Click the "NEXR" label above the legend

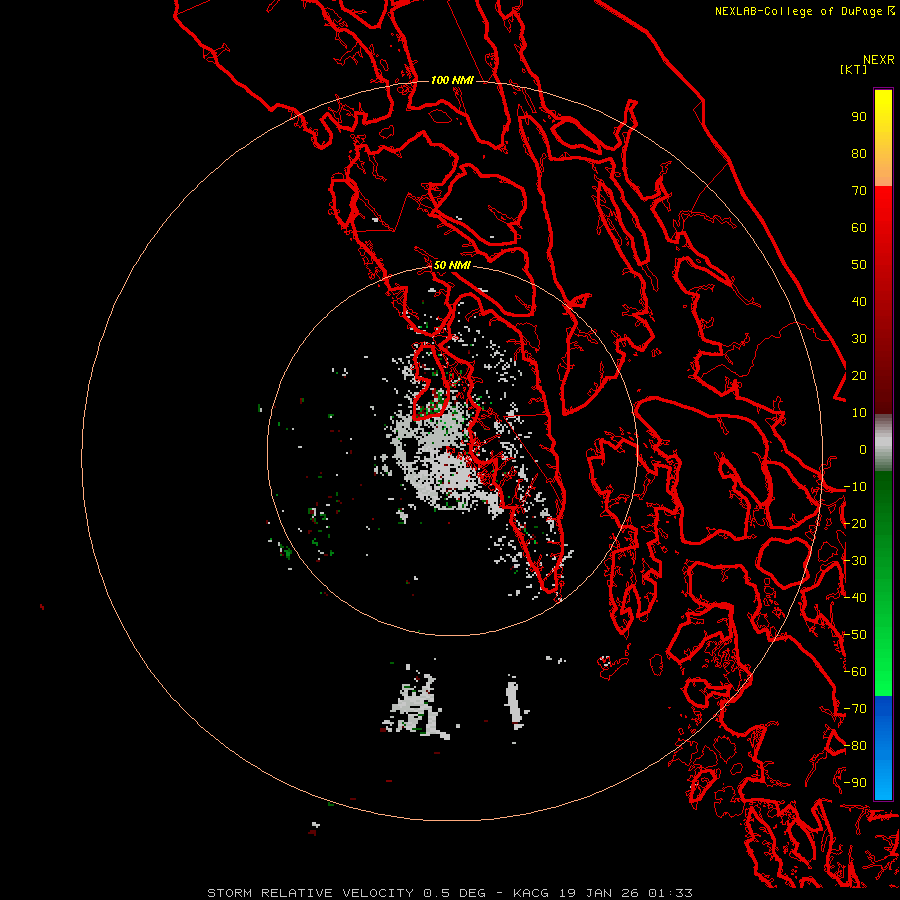pyautogui.click(x=878, y=60)
